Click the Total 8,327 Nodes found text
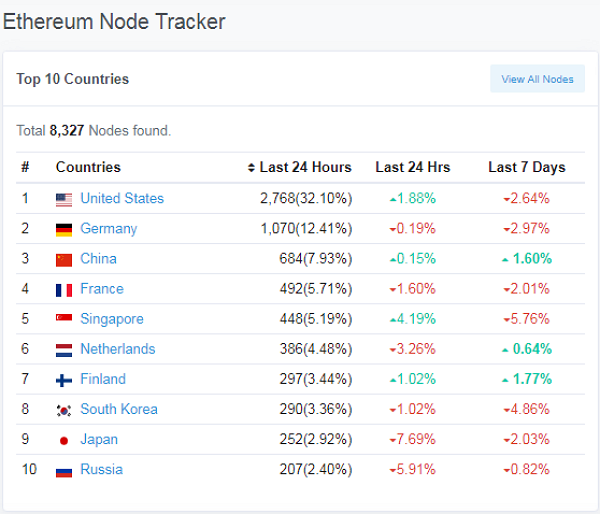 point(94,131)
